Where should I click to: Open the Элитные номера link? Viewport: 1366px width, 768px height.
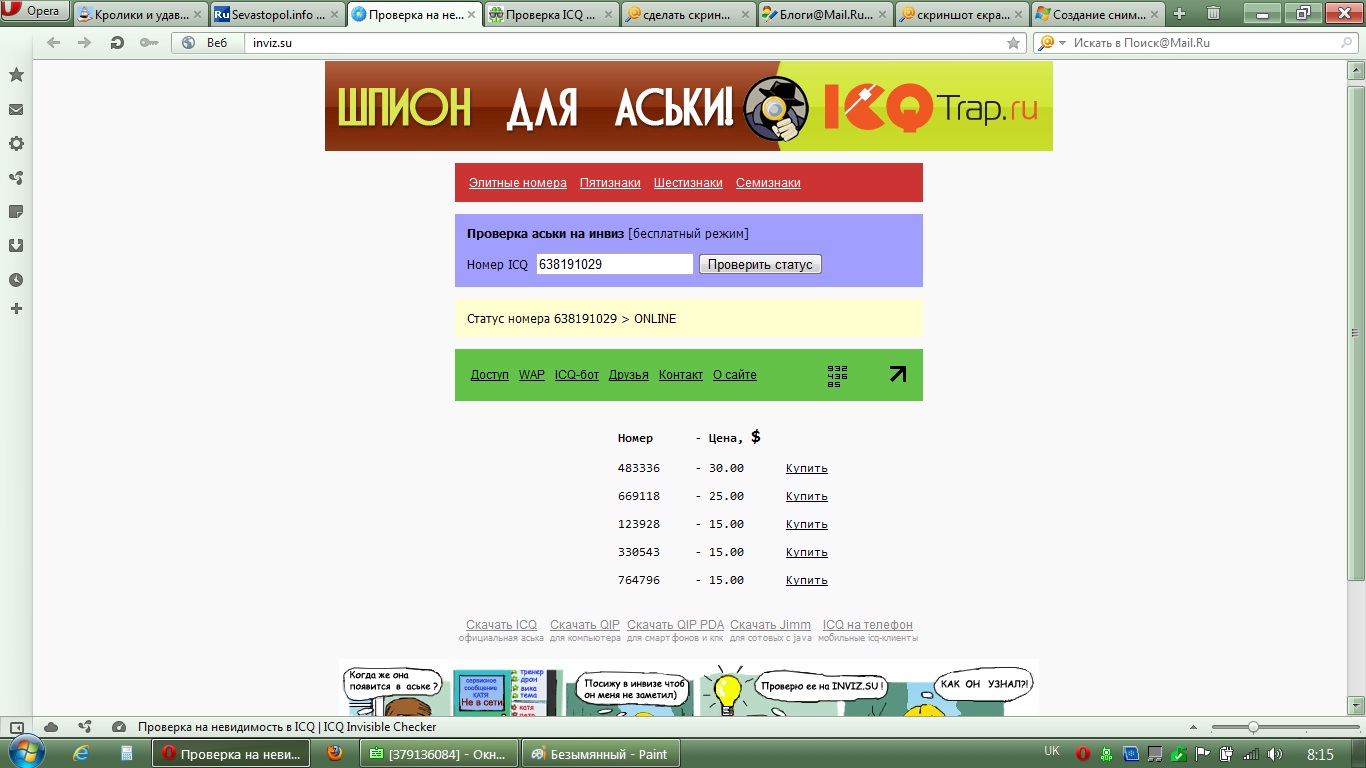(518, 183)
